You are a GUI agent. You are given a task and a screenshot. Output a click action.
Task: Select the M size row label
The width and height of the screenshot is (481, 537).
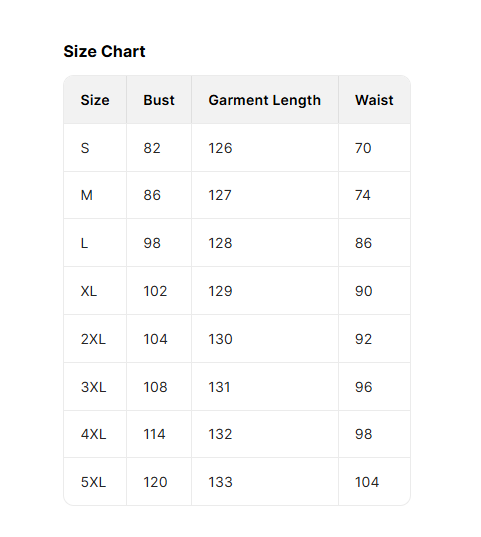[x=87, y=195]
